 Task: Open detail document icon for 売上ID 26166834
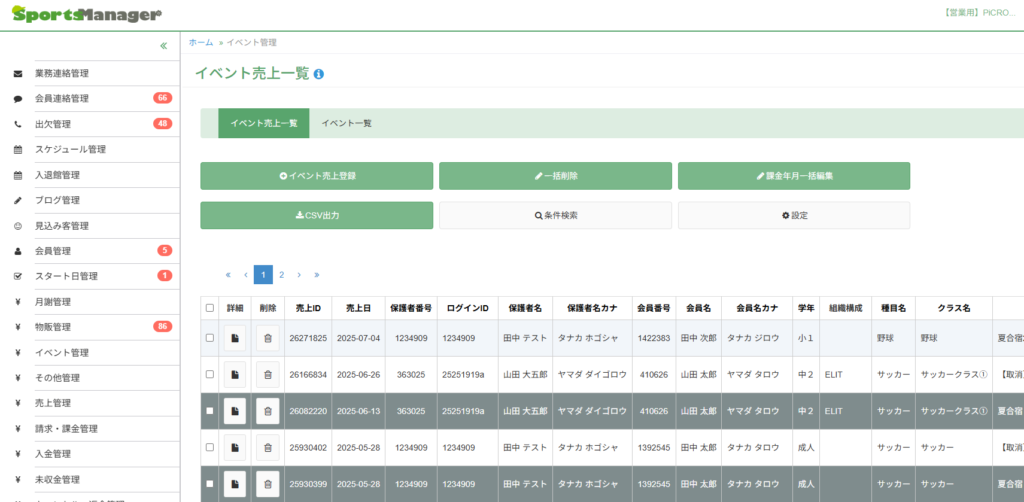tap(235, 374)
